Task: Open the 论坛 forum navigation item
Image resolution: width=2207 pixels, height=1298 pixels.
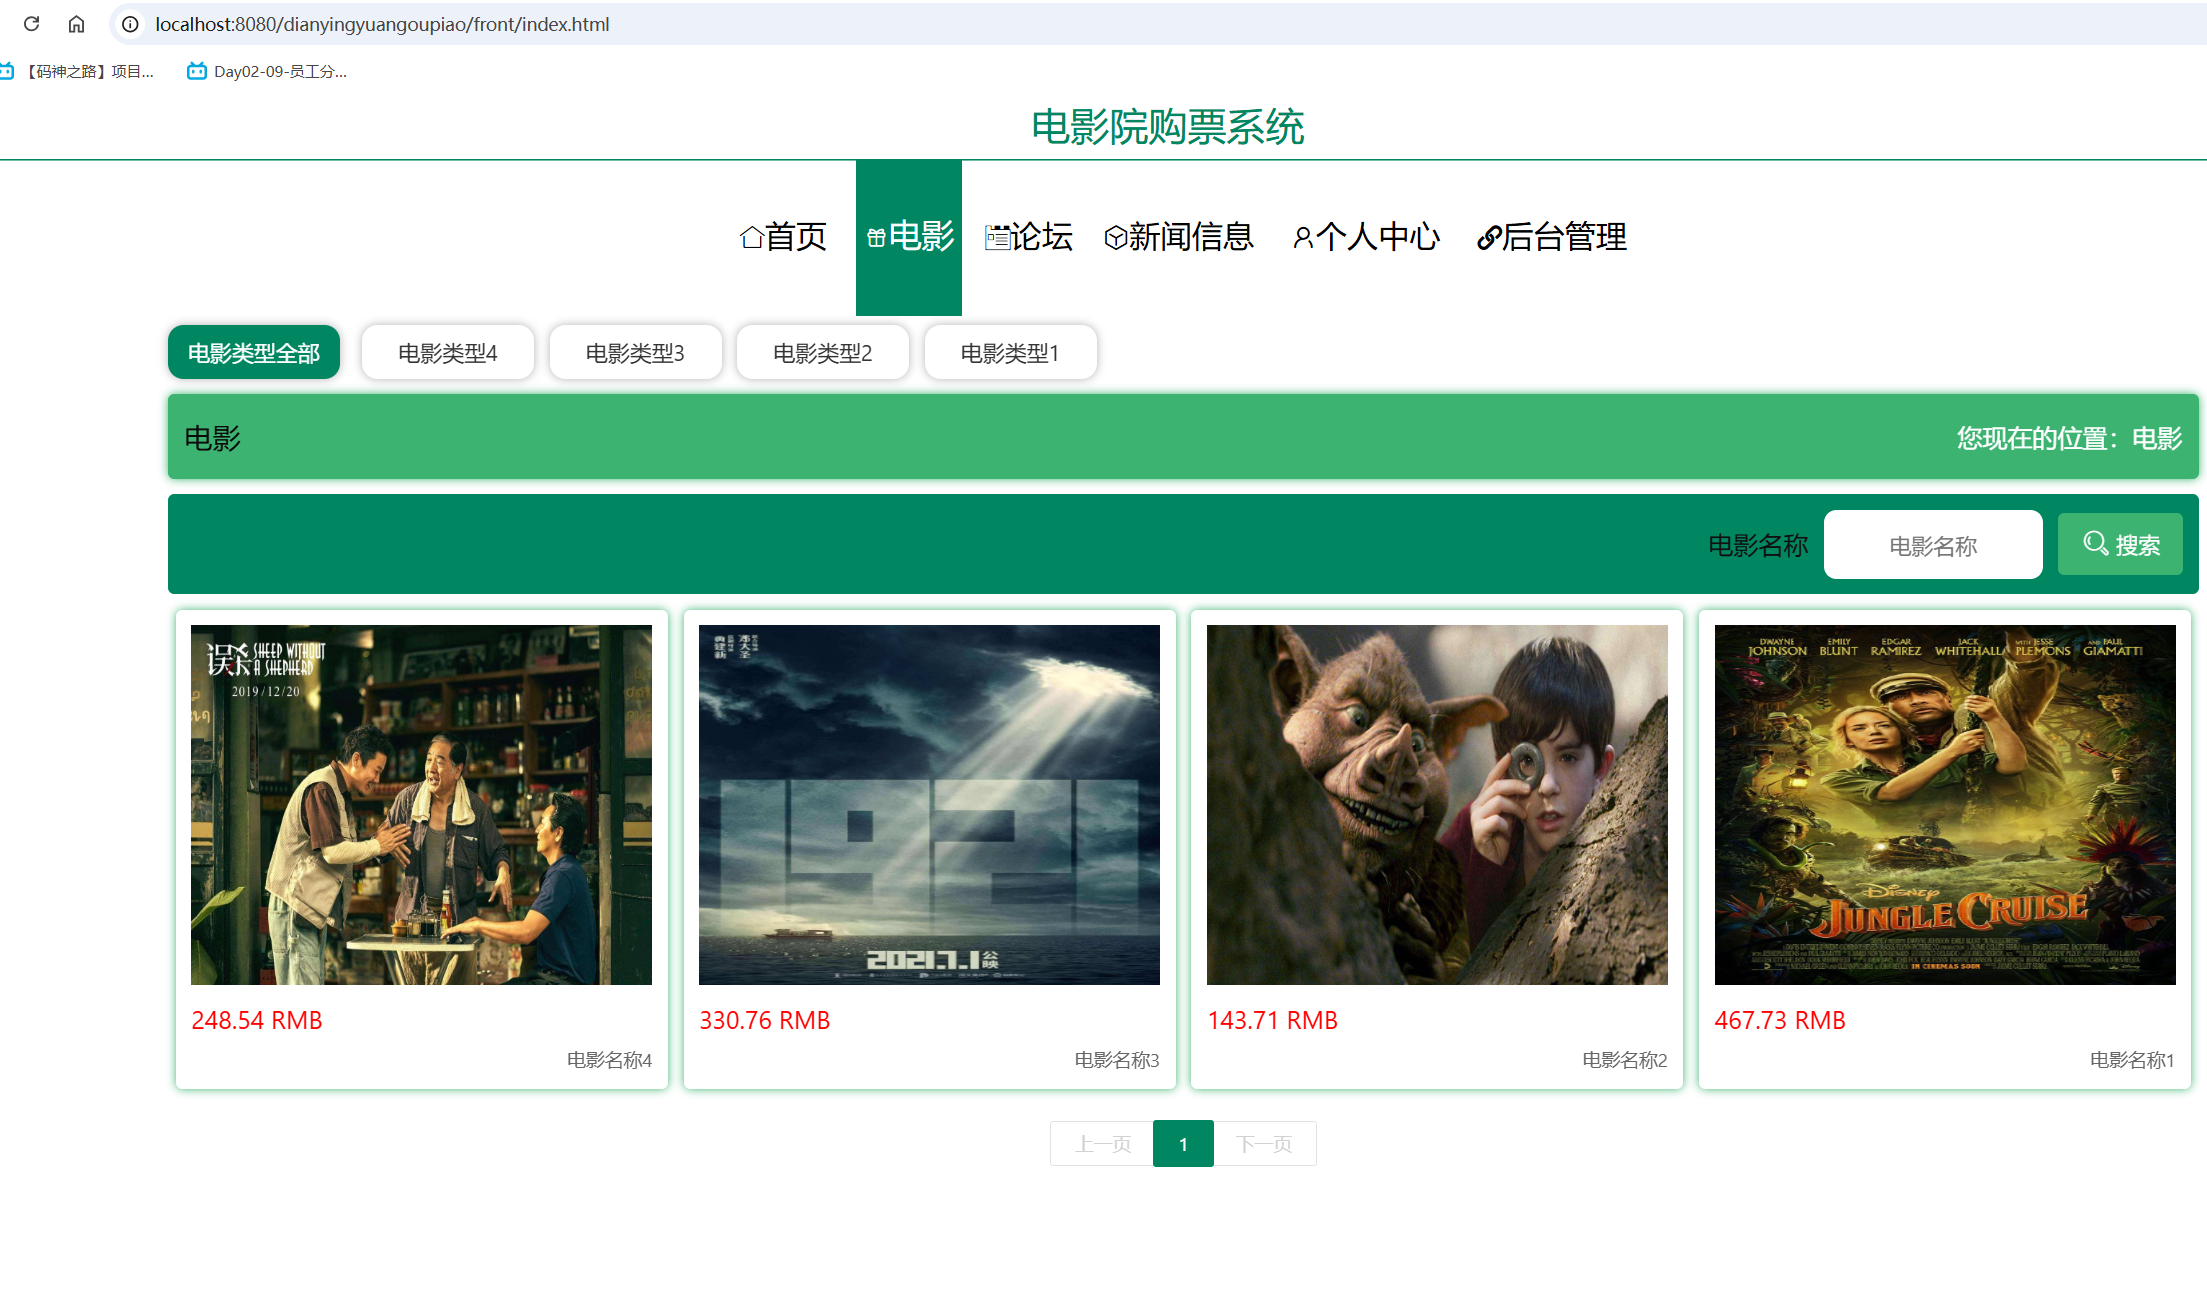Action: [x=1029, y=237]
